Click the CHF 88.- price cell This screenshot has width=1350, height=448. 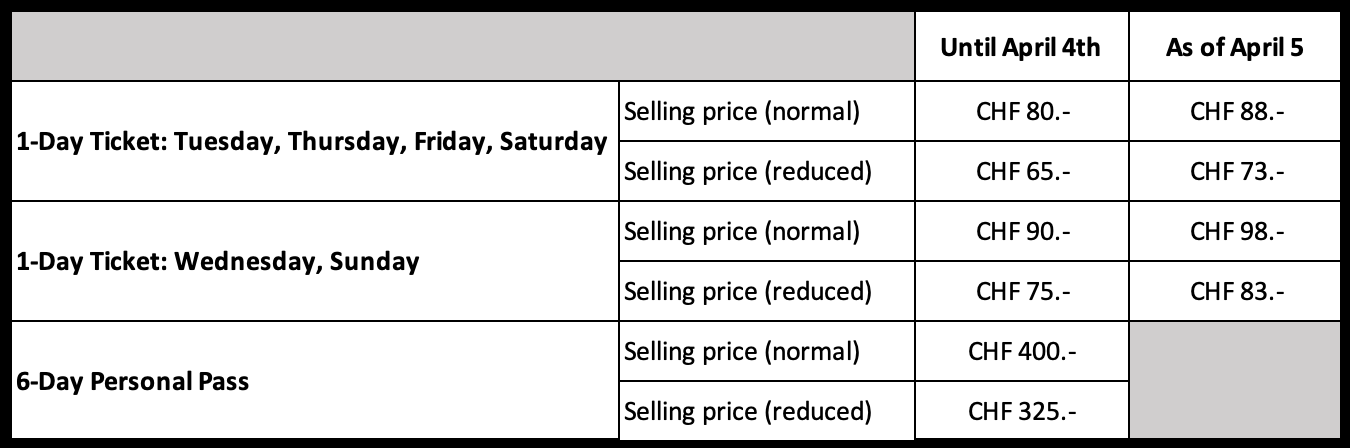pos(1234,111)
